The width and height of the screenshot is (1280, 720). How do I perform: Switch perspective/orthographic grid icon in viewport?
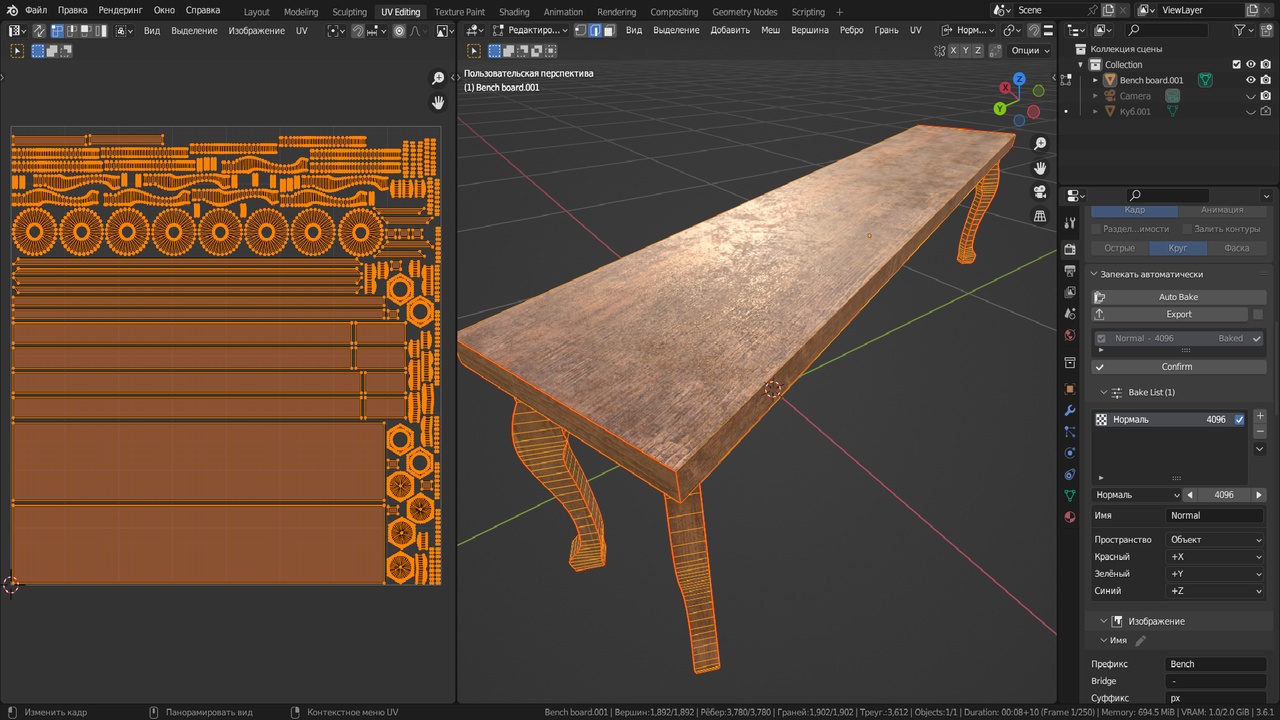pyautogui.click(x=1040, y=216)
